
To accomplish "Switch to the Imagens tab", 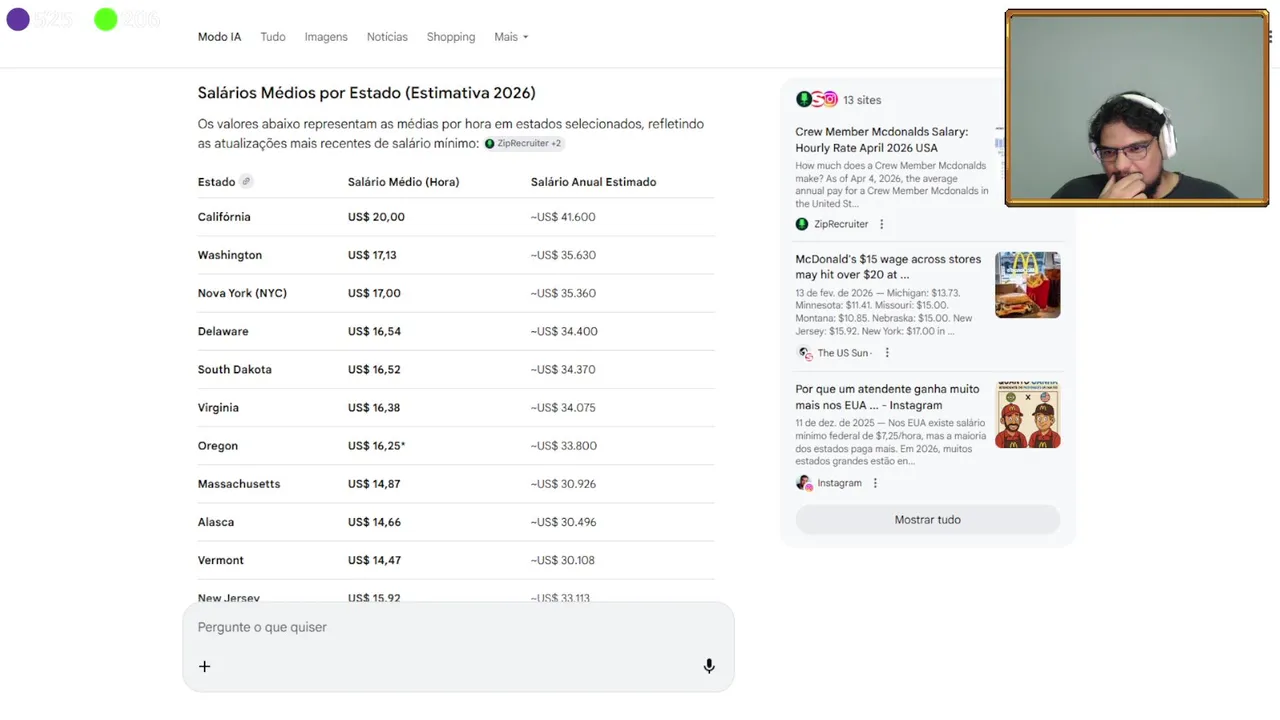I will 326,37.
